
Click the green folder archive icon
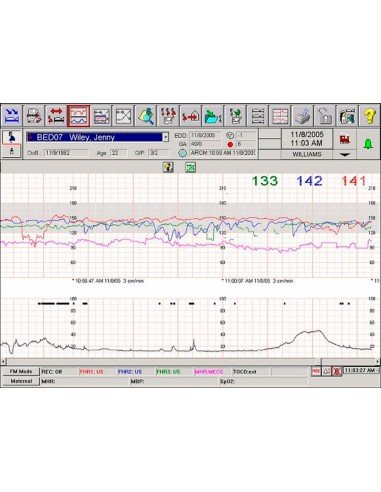coord(213,116)
